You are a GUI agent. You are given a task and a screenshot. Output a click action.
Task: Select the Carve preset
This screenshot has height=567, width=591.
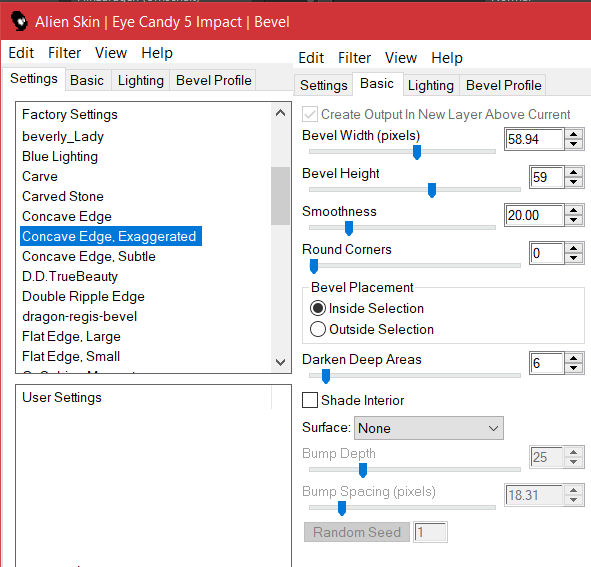pos(40,176)
